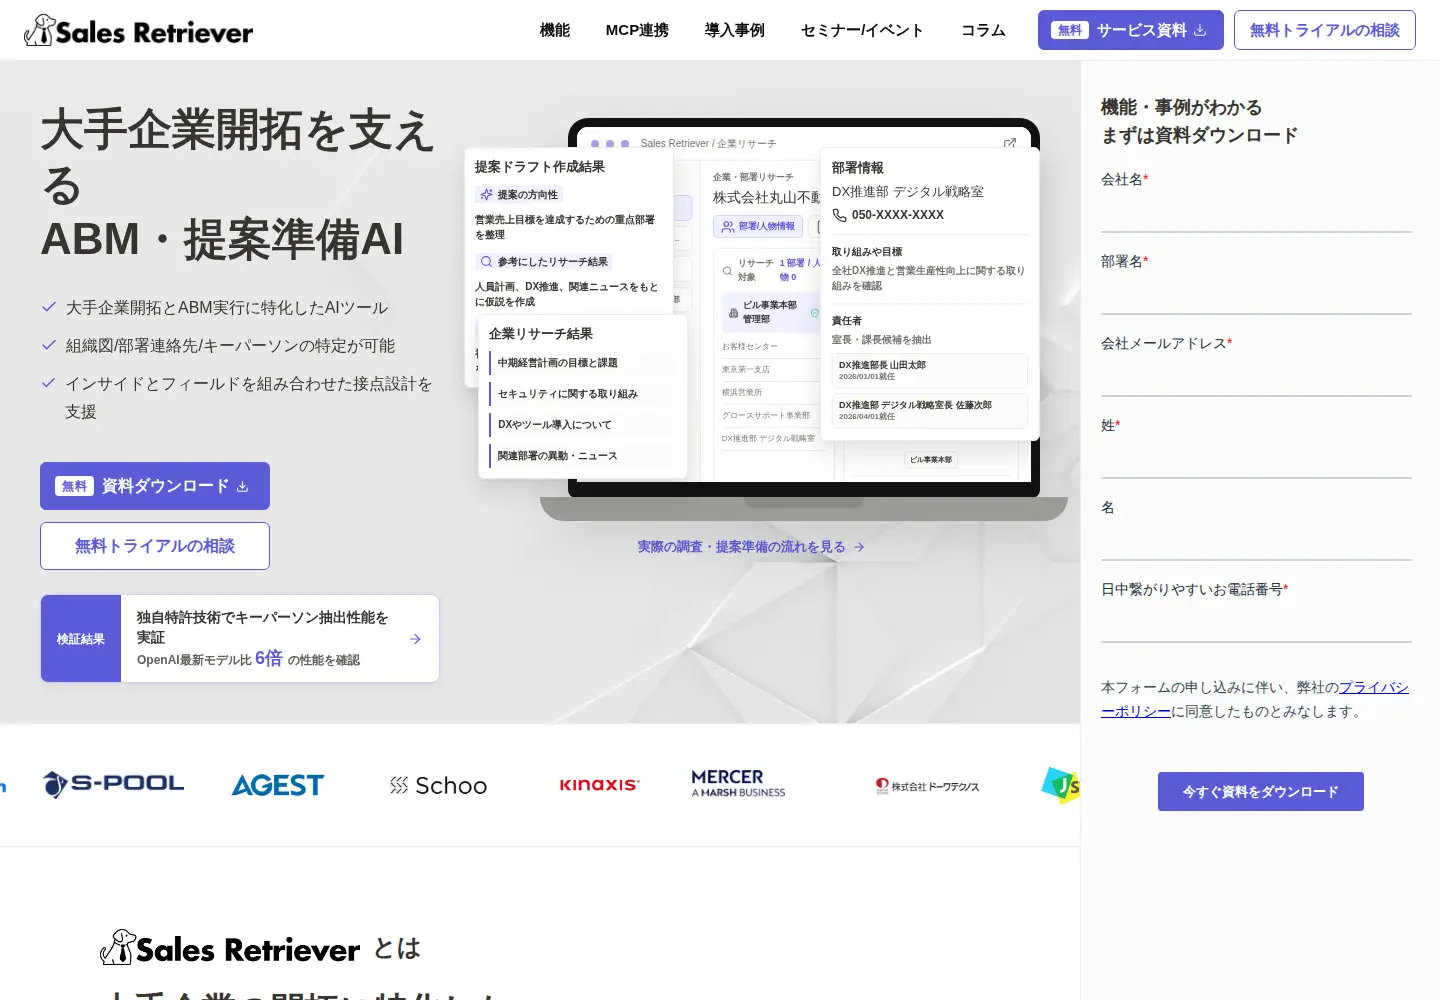Click the hero 資料ダウンロード button
Screen dimensions: 1440x1000
(x=155, y=486)
